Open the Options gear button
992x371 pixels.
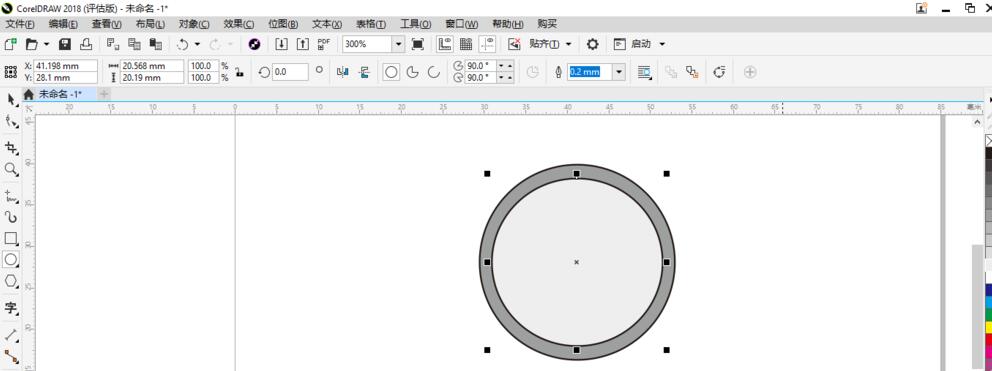(592, 44)
